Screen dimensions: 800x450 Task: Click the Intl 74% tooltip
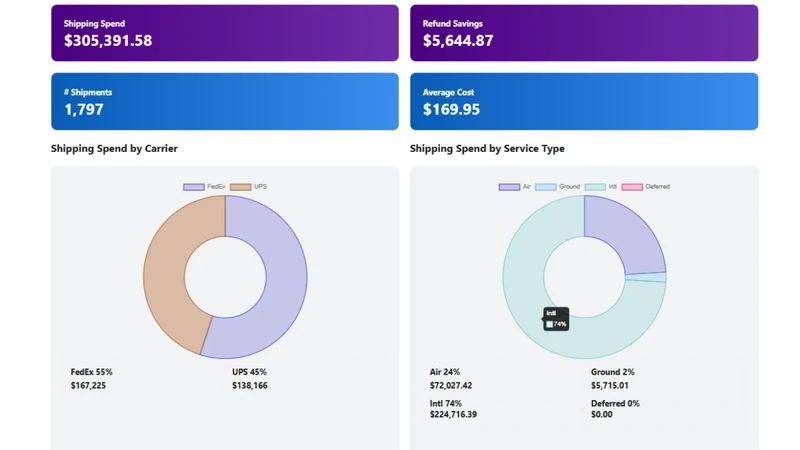(x=556, y=319)
